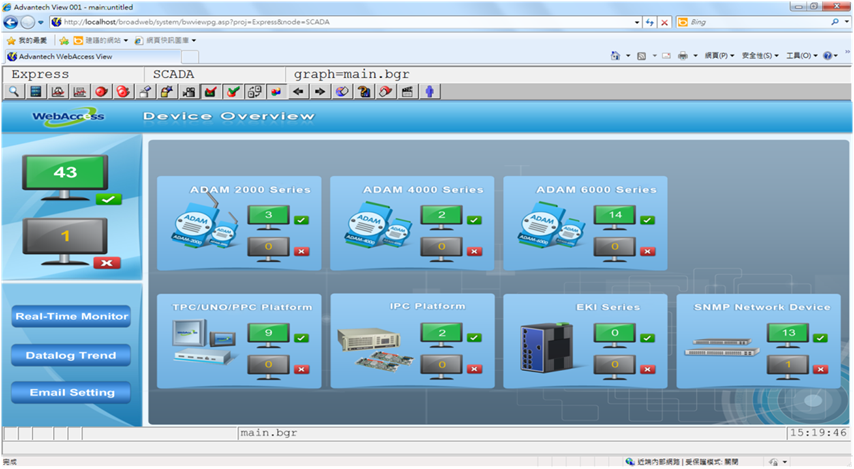Open the 網頁(P) page menu
Screen dimensions: 854x469
click(718, 56)
